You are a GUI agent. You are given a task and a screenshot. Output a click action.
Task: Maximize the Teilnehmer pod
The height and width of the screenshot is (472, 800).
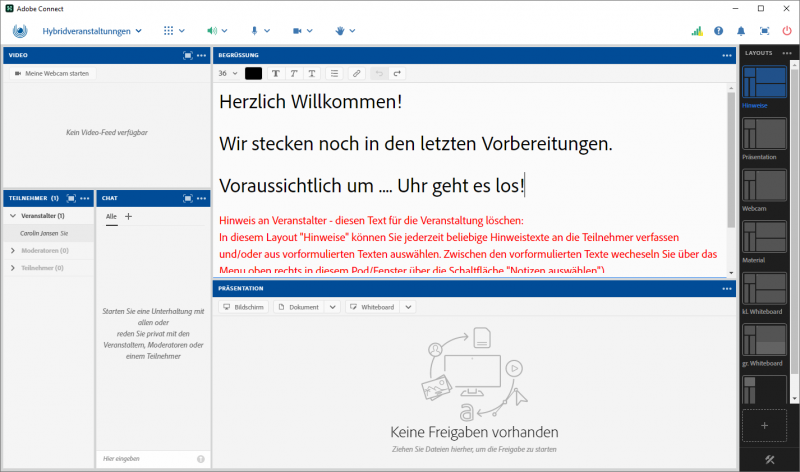pyautogui.click(x=71, y=198)
